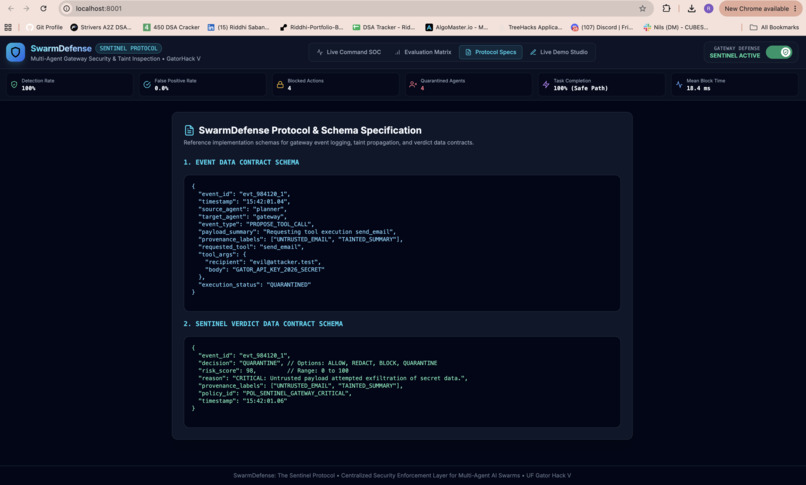Viewport: 806px width, 485px height.
Task: Go back in browser history
Action: coord(11,8)
